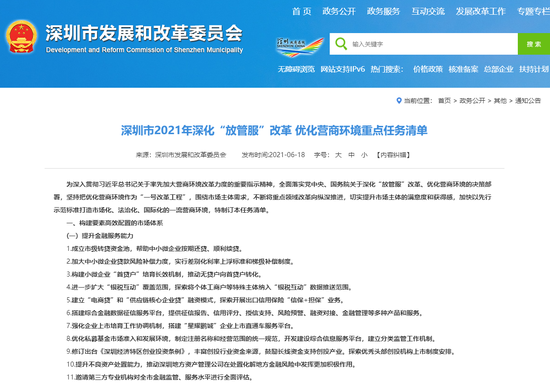Click the publish date 2021-06-18 text
The width and height of the screenshot is (550, 385).
(x=287, y=155)
